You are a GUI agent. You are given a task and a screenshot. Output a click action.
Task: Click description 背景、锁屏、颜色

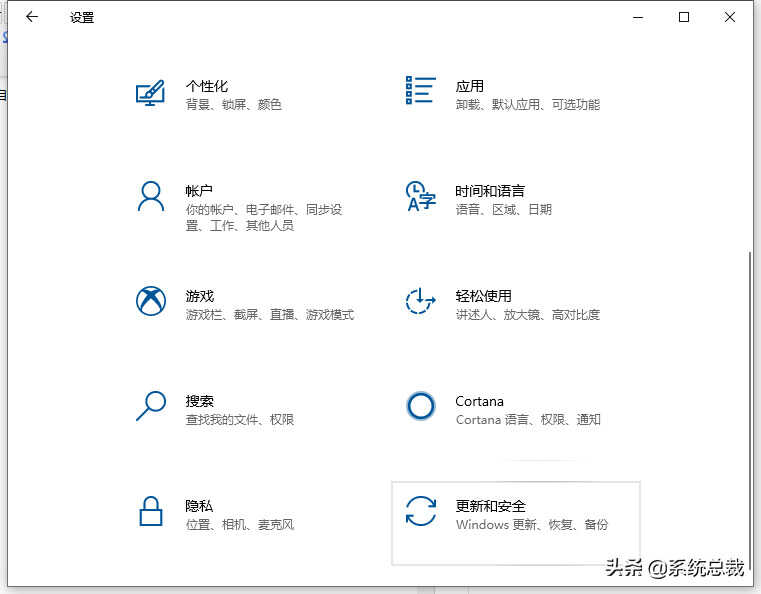pyautogui.click(x=233, y=104)
